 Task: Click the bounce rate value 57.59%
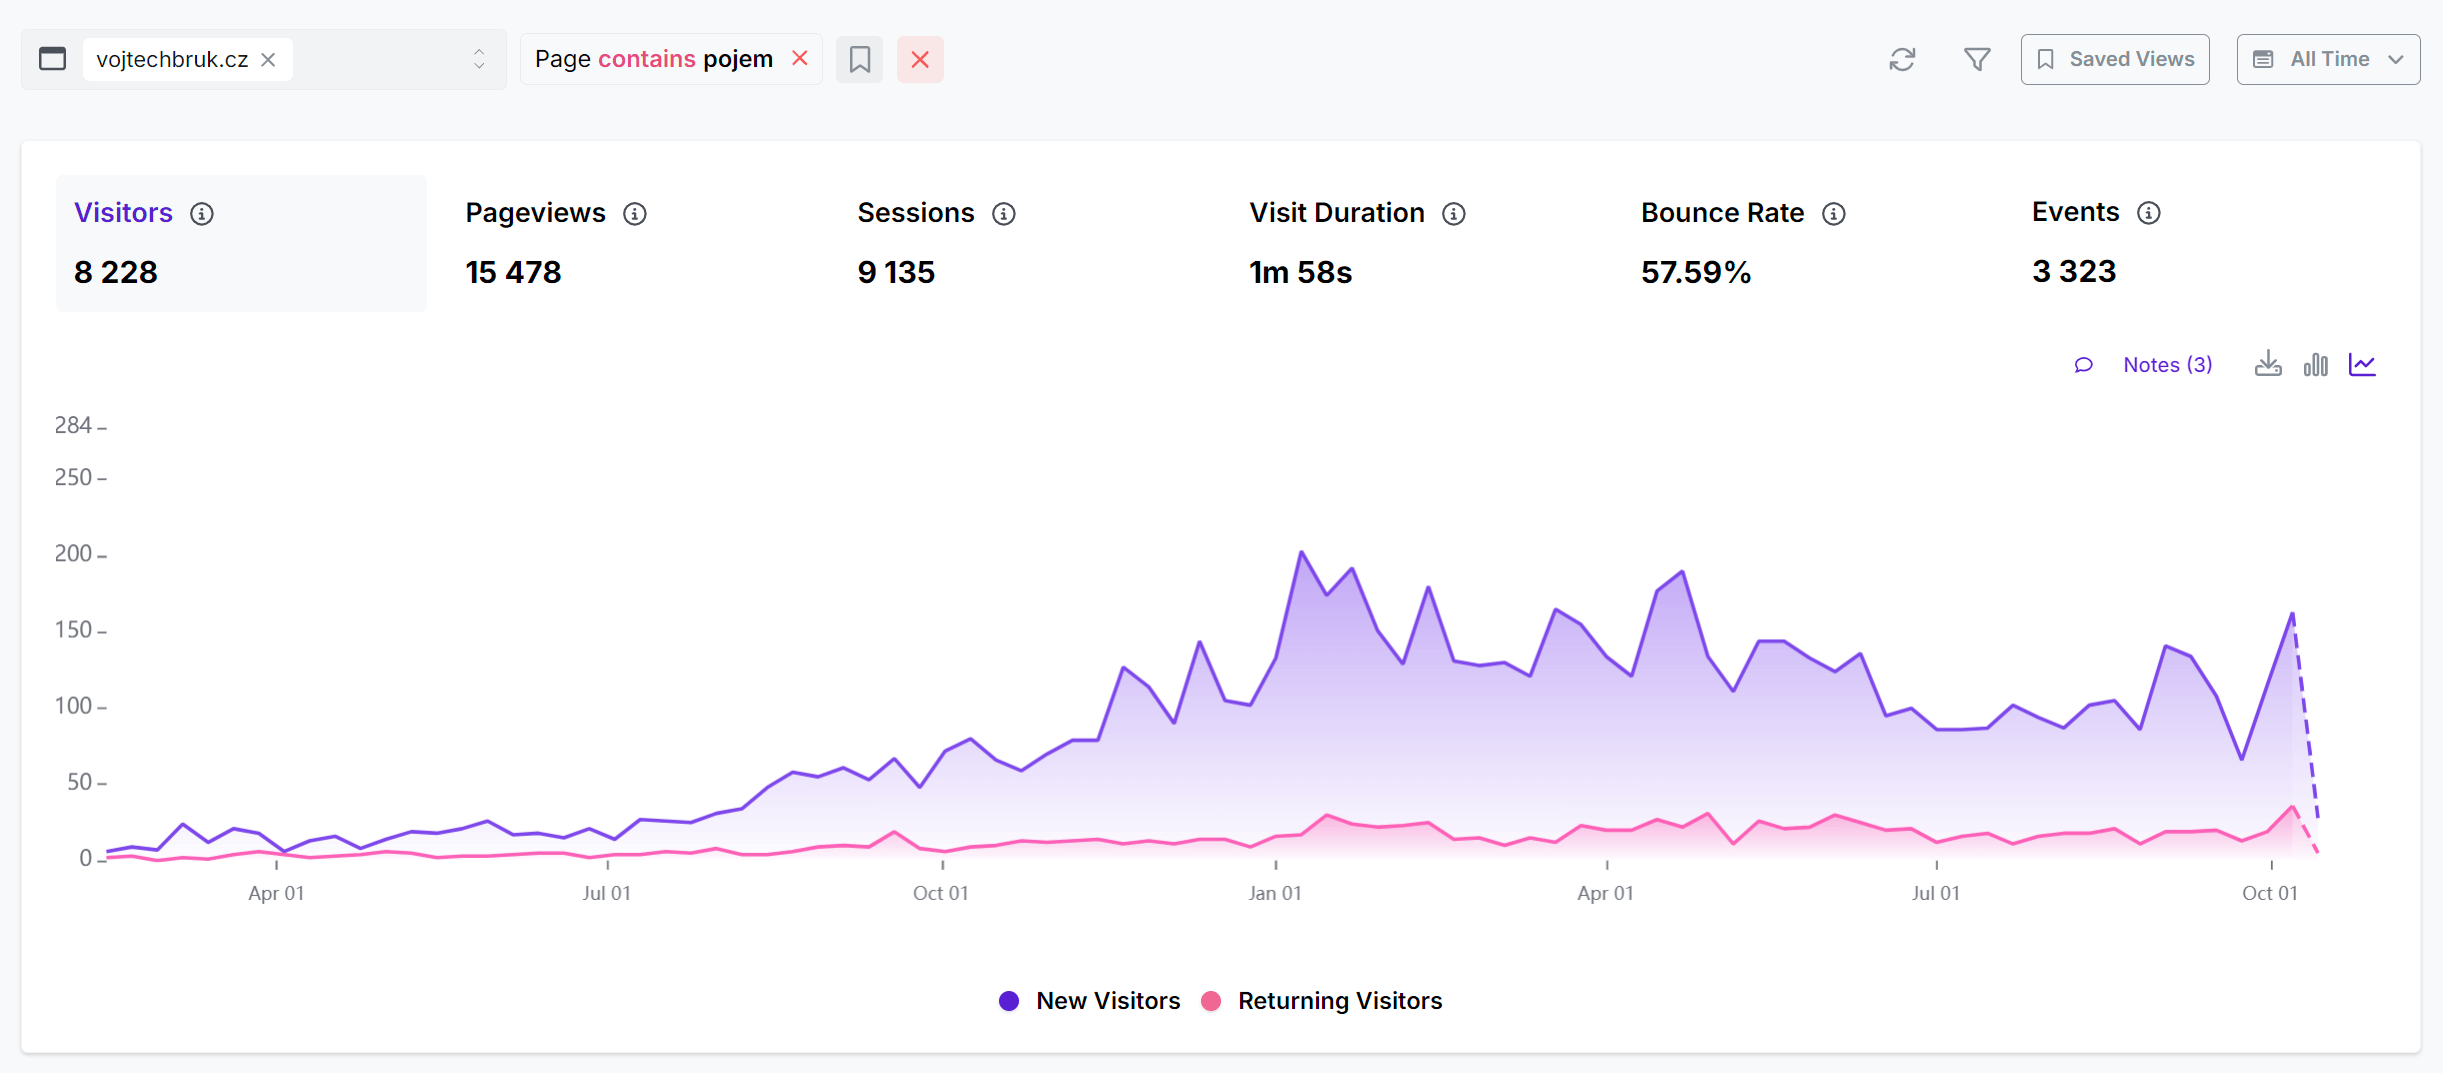coord(1696,272)
